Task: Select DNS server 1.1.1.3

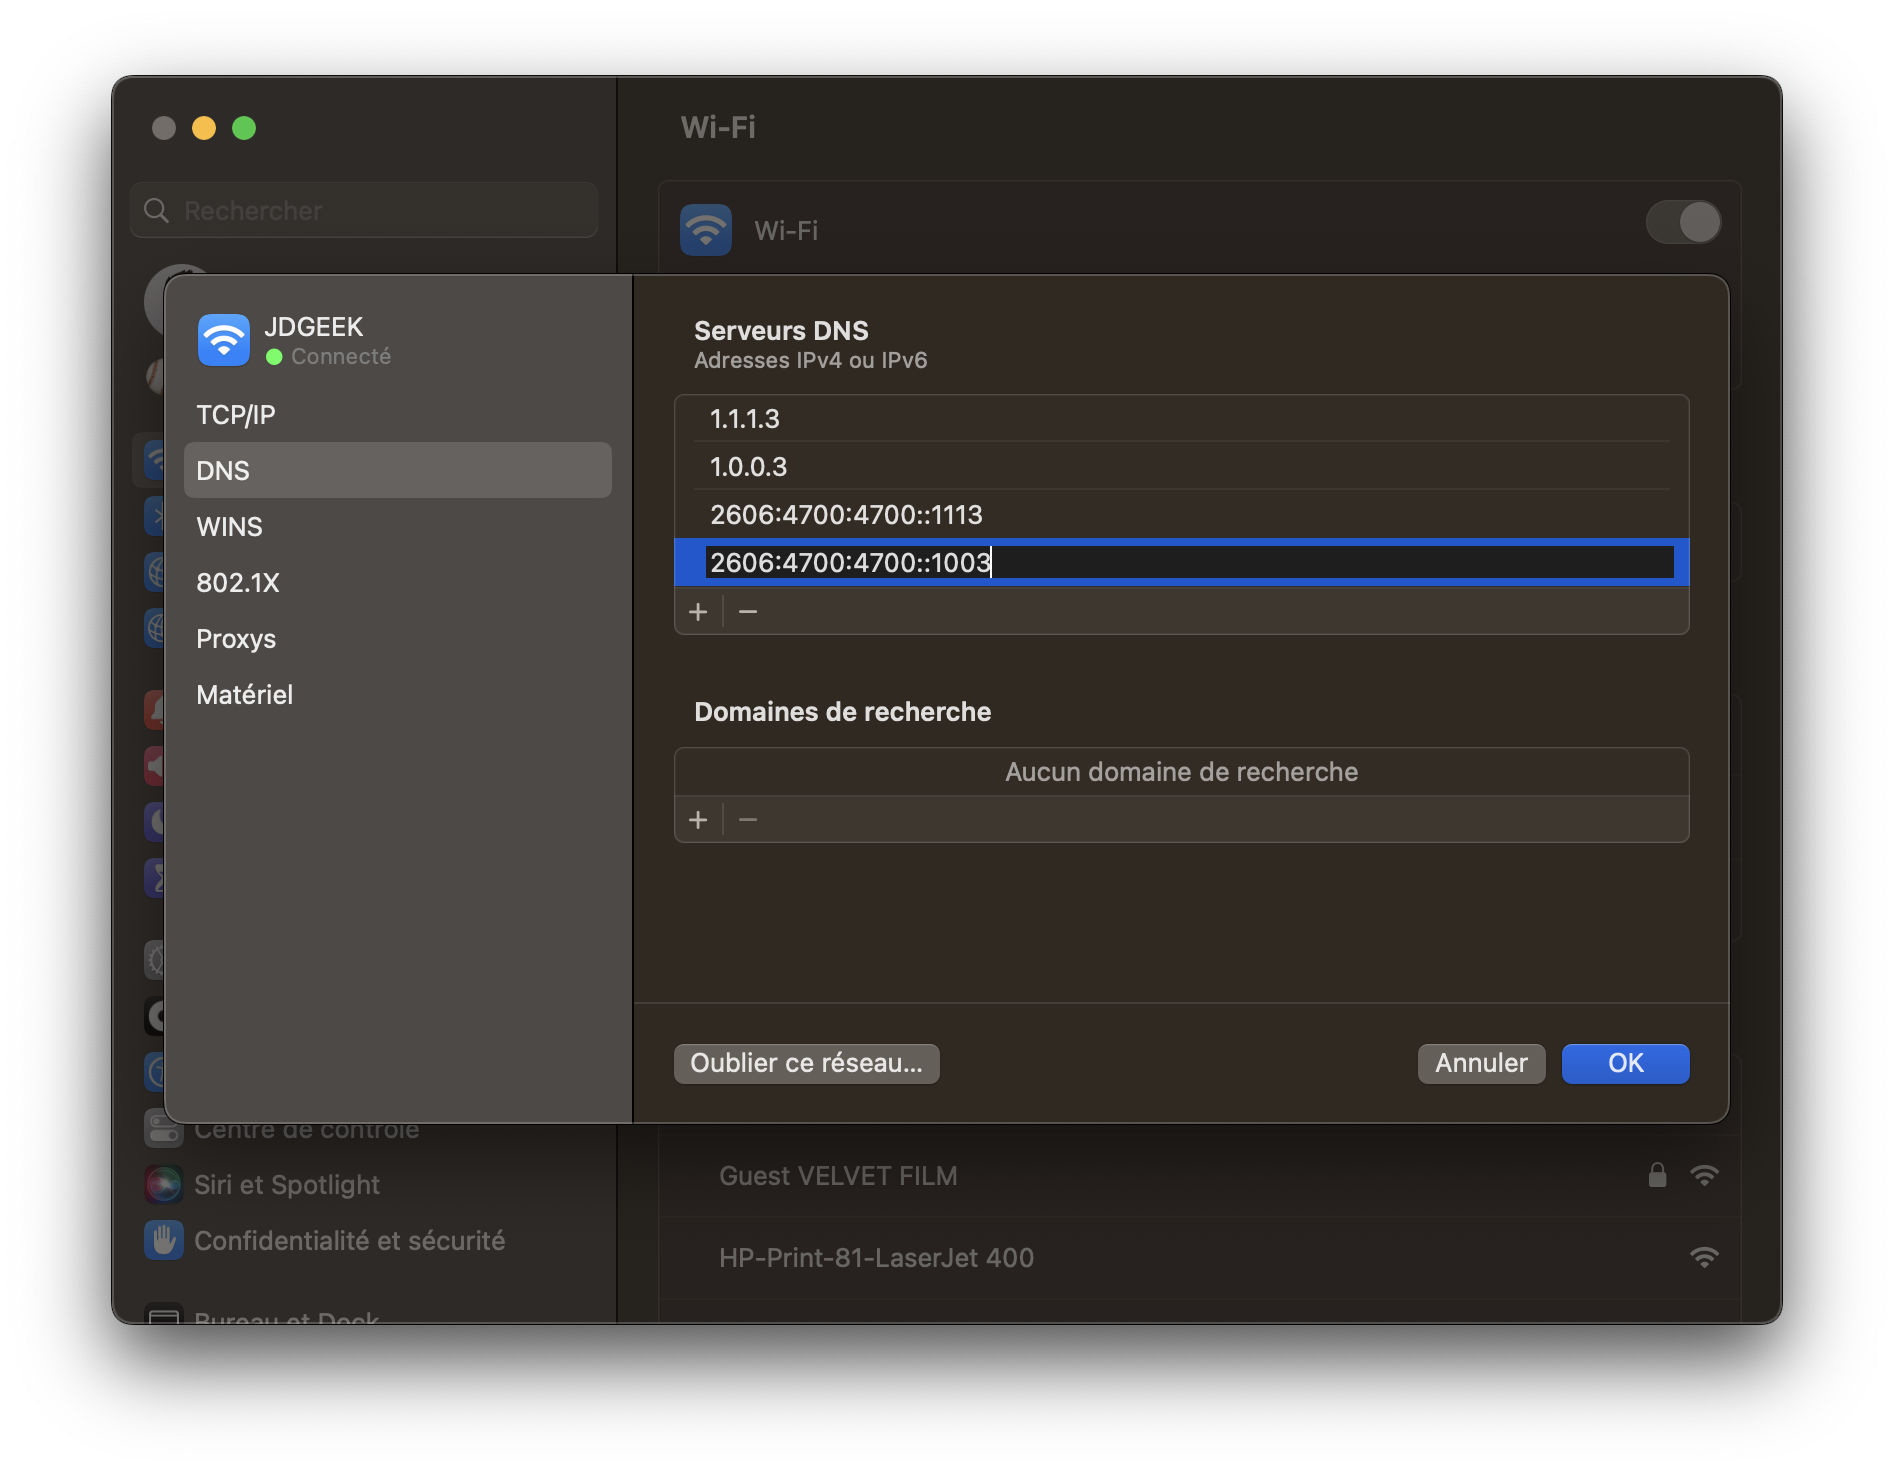Action: click(1181, 419)
